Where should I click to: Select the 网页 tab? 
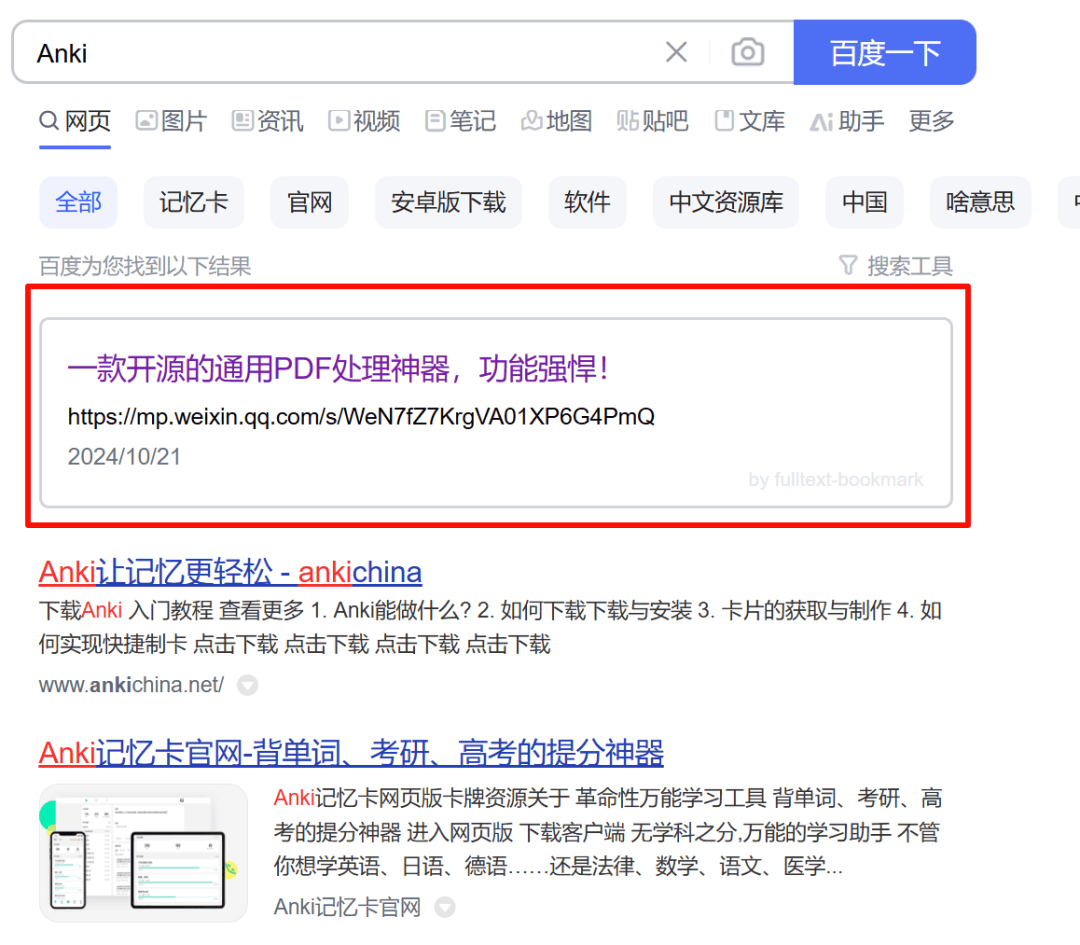[x=75, y=121]
